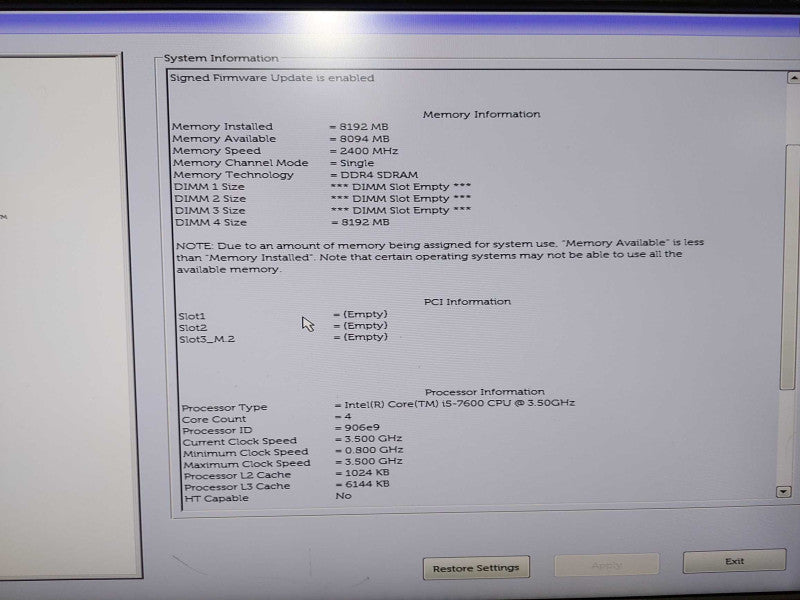800x600 pixels.
Task: Select the 0.800 GHz value
Action: click(x=374, y=450)
